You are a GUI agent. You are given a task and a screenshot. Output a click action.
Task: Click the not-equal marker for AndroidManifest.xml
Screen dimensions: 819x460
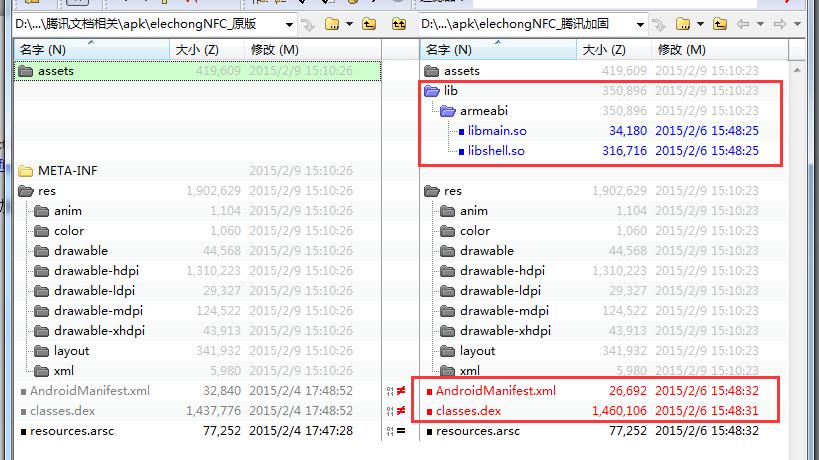(401, 391)
